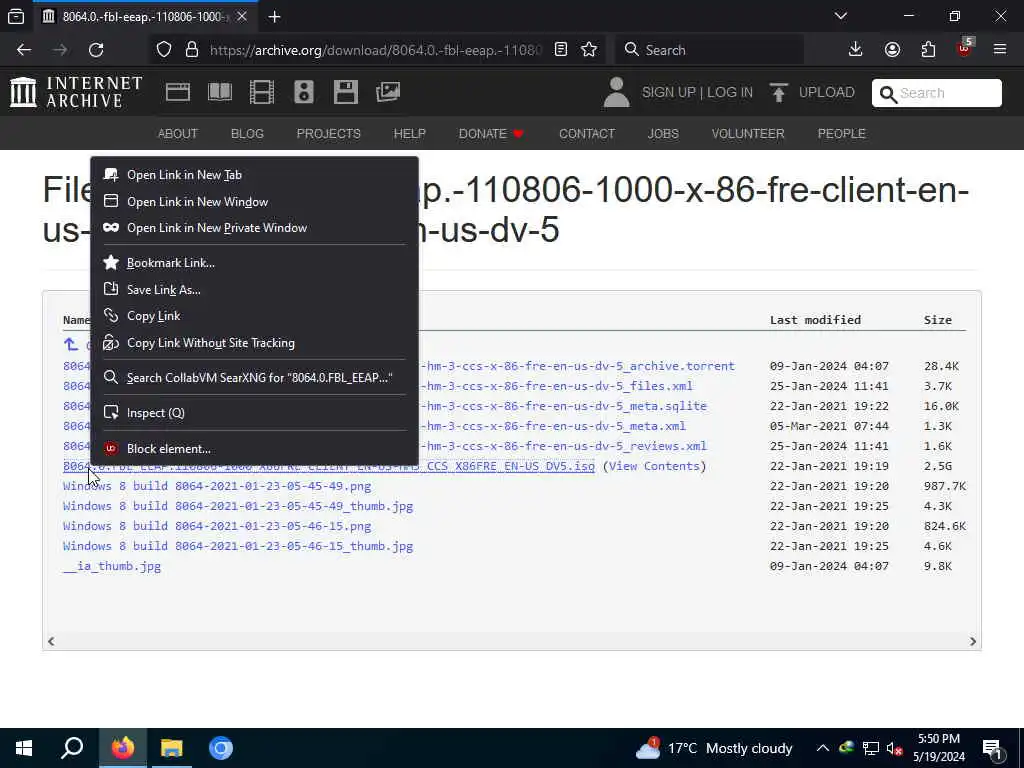Viewport: 1024px width, 768px height.
Task: Open the Windows Start menu
Action: (24, 748)
